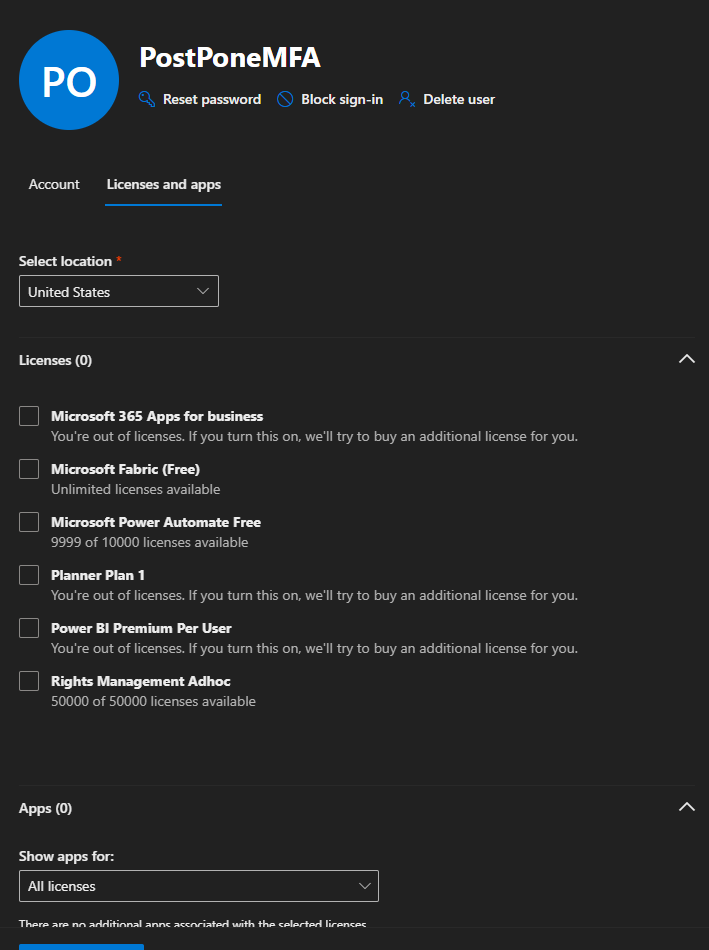This screenshot has width=709, height=950.
Task: Click out-of-licenses note under Microsoft 365 Apps
Action: click(315, 436)
